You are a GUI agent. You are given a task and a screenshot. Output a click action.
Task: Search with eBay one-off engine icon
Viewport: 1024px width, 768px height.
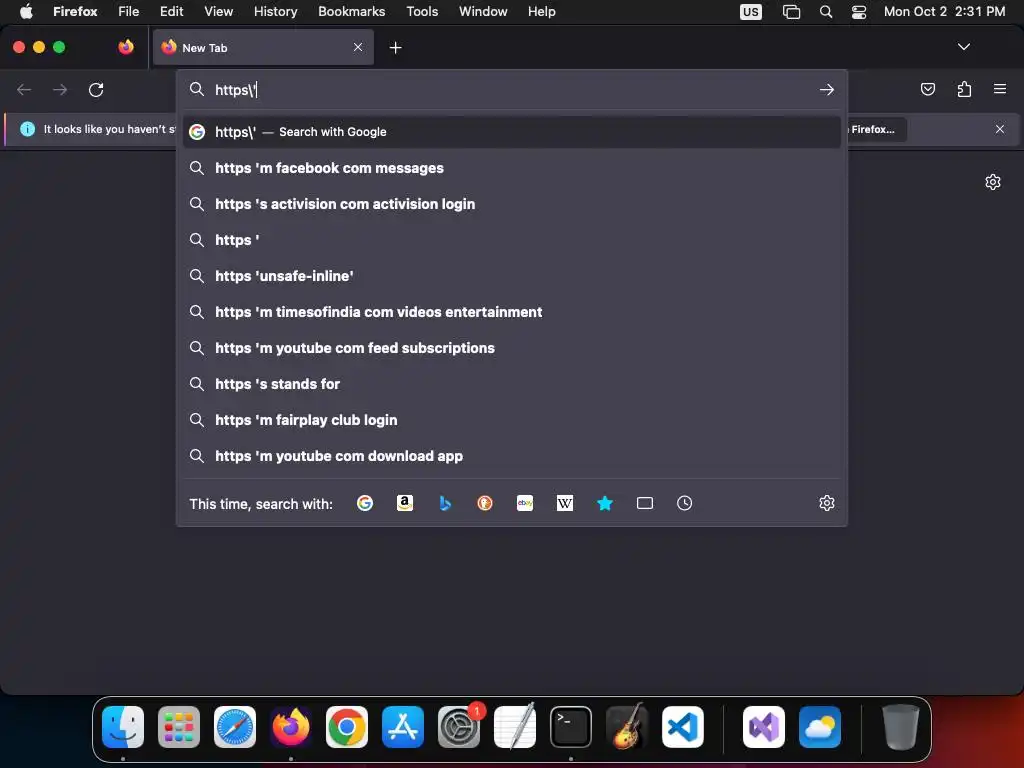point(525,503)
